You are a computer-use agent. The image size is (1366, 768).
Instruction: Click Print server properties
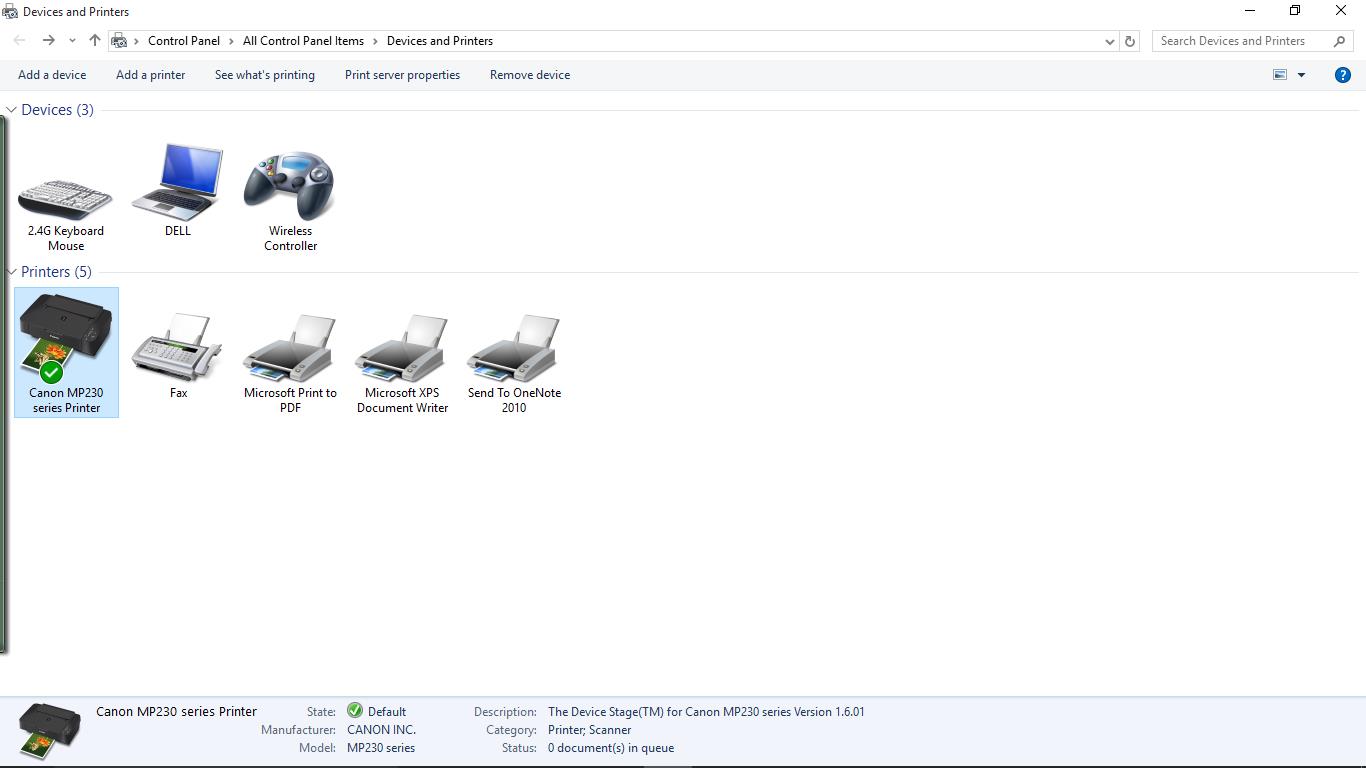[x=402, y=74]
